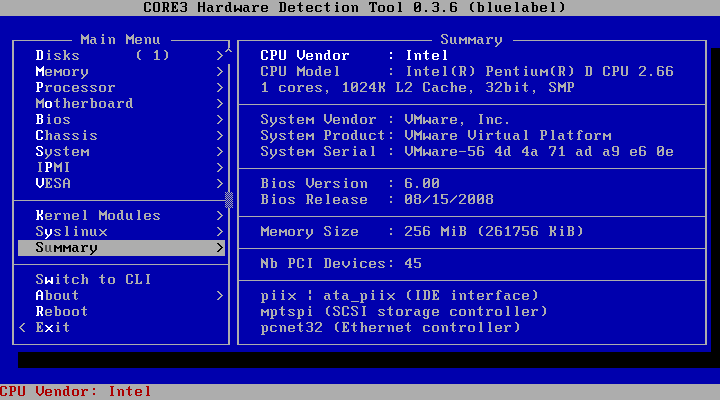Click the 'piix | ata_piix' module line
The width and height of the screenshot is (720, 400).
(x=399, y=296)
